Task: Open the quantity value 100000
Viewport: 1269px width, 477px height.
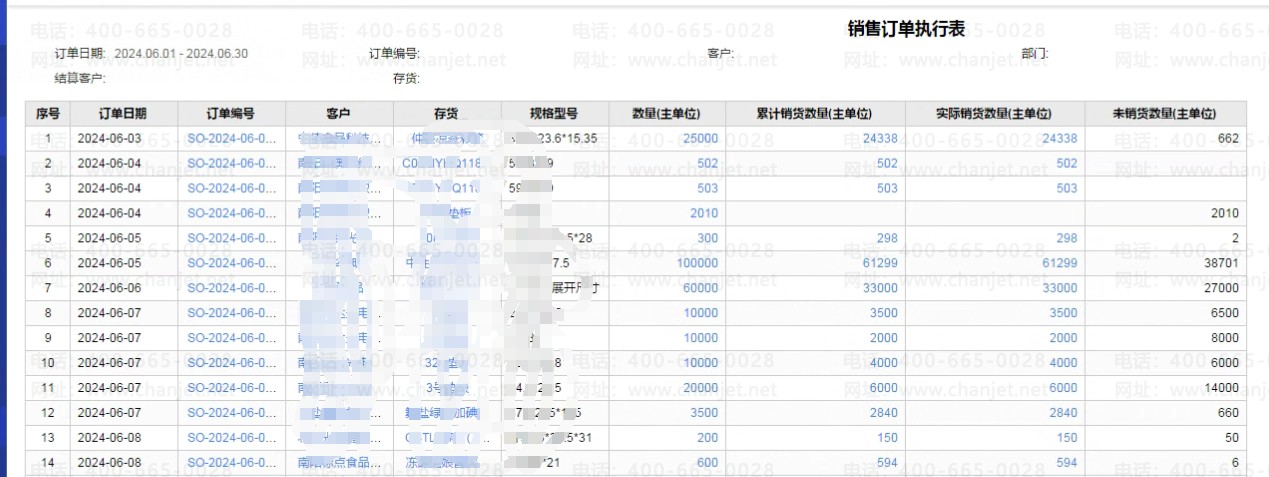Action: [697, 263]
